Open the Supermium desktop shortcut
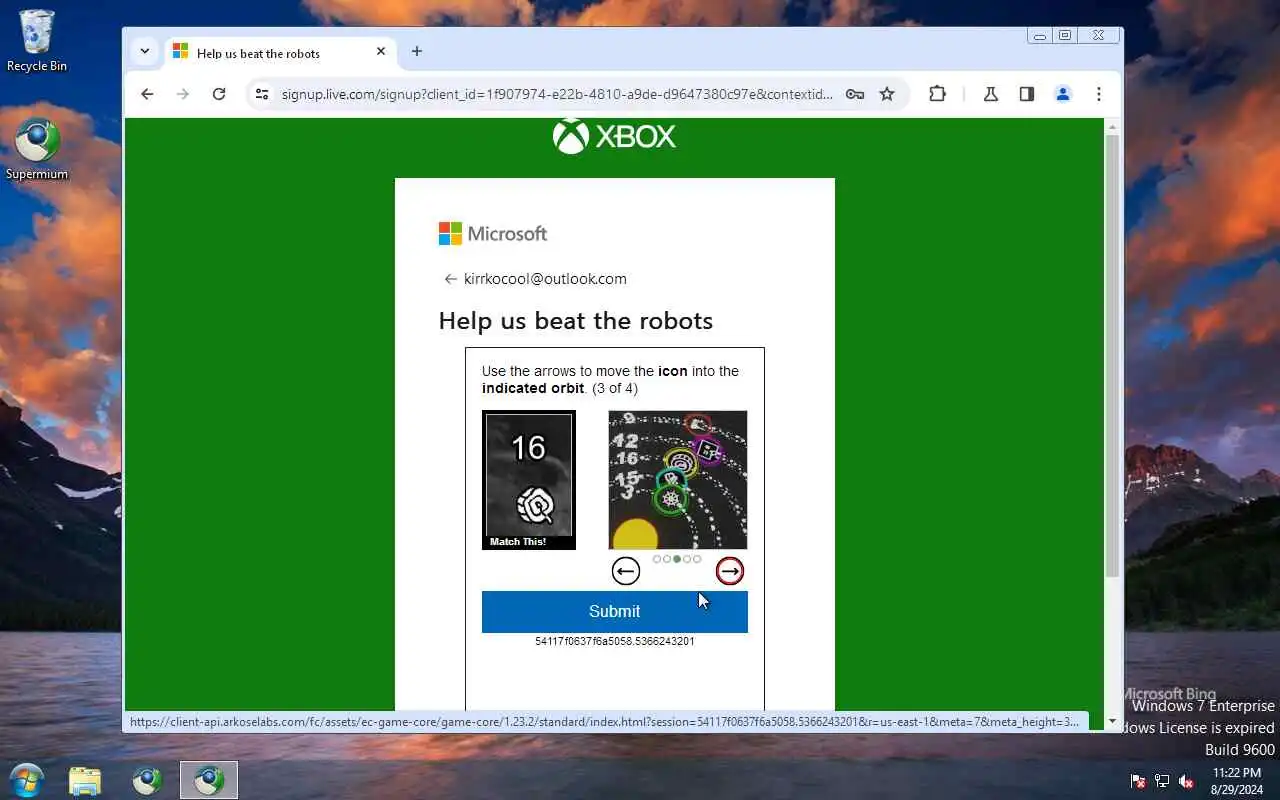Viewport: 1280px width, 800px height. tap(37, 150)
